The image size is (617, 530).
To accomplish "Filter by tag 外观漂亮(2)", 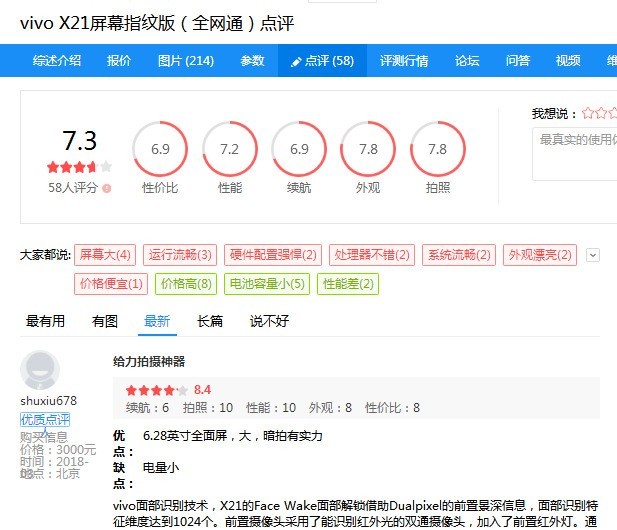I will [540, 255].
